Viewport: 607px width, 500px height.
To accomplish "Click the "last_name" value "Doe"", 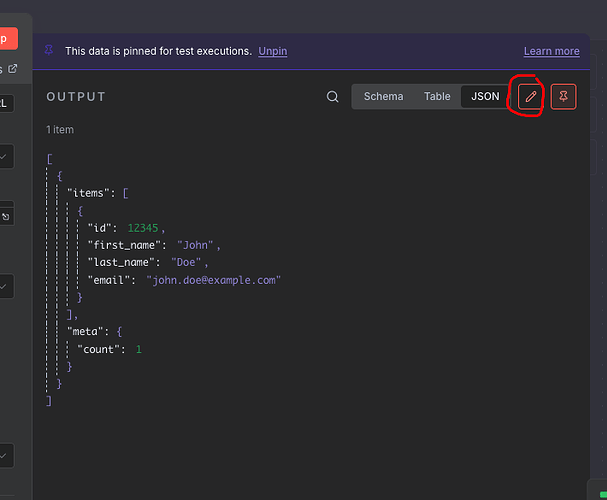I will coord(188,262).
